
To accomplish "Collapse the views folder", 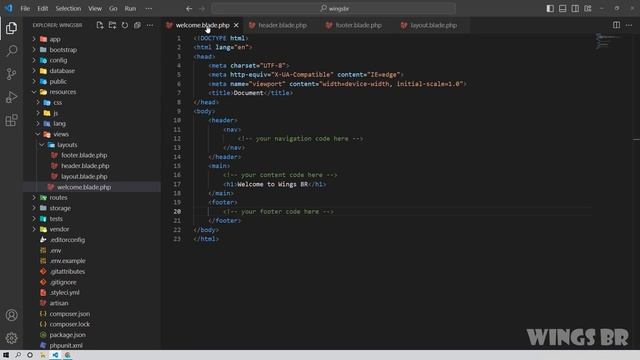I will 60,134.
